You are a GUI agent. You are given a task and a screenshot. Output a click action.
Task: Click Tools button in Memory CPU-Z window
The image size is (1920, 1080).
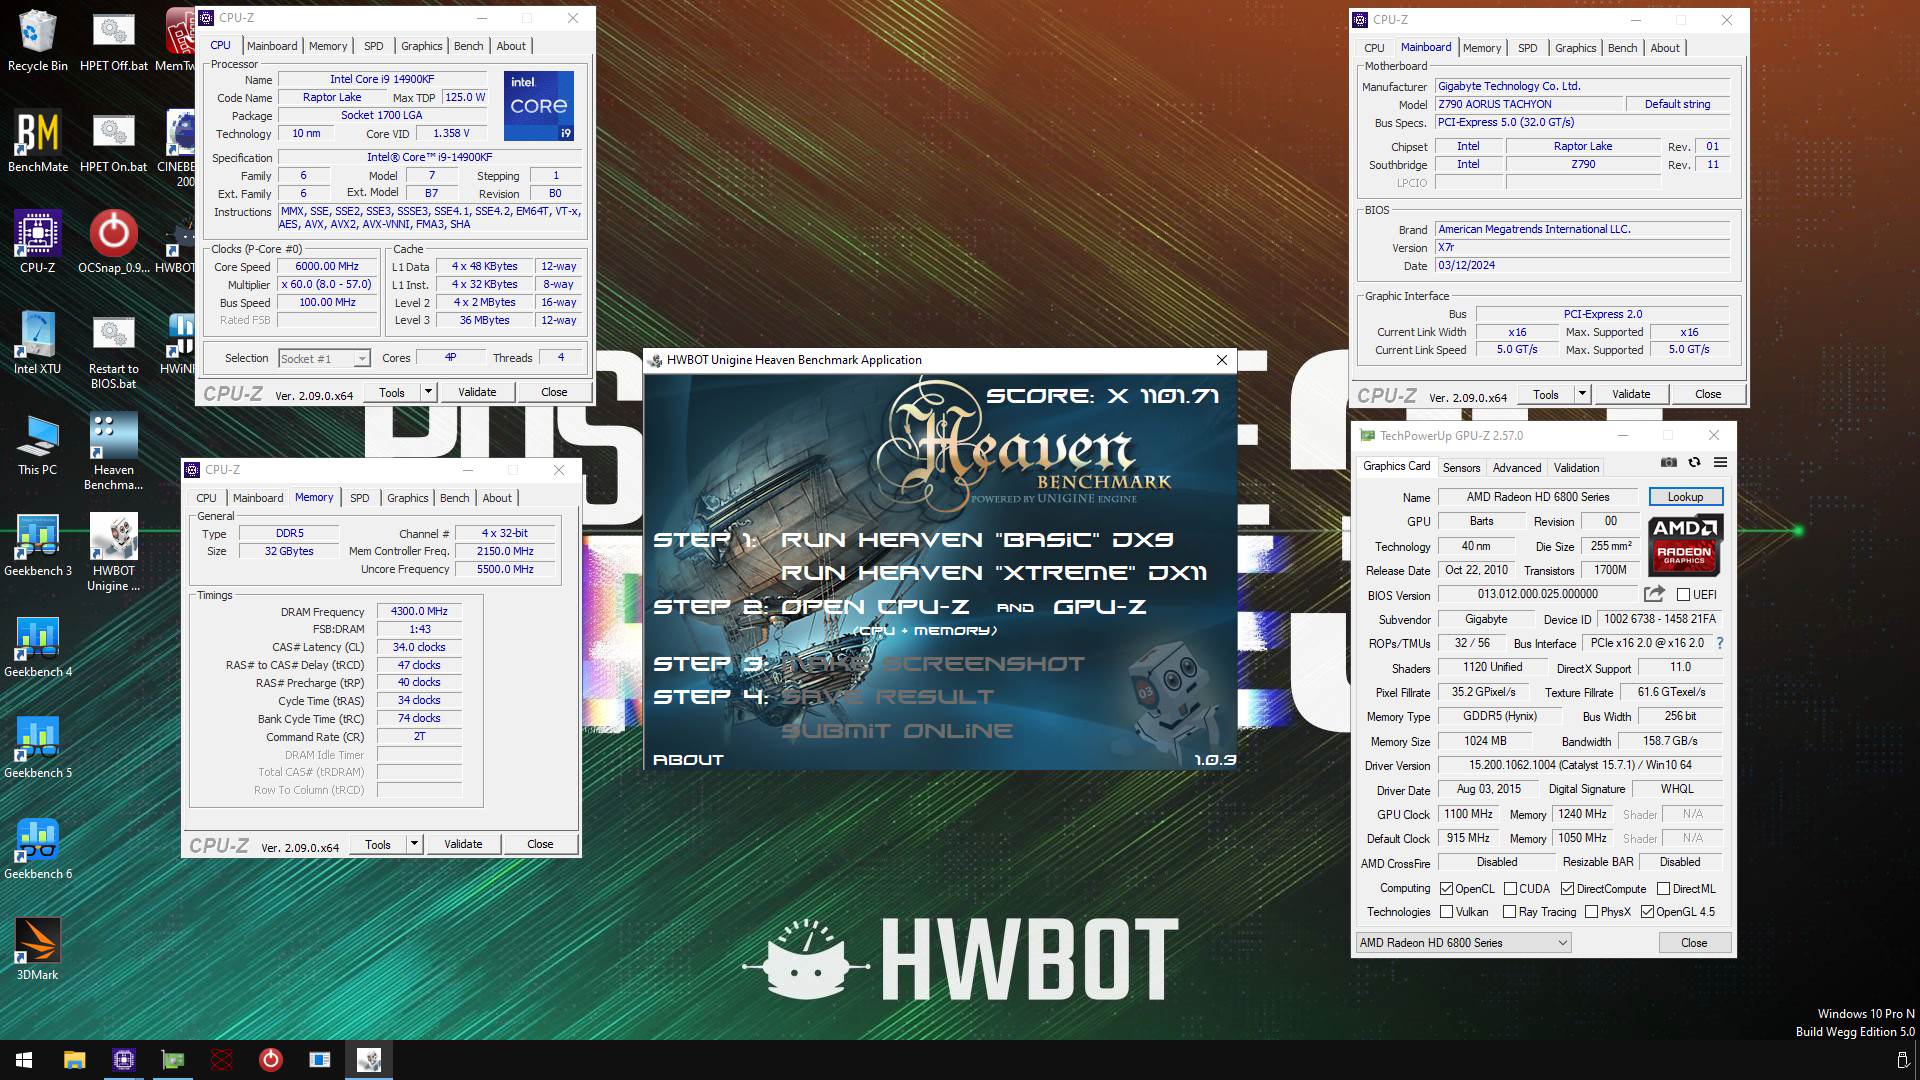(378, 844)
